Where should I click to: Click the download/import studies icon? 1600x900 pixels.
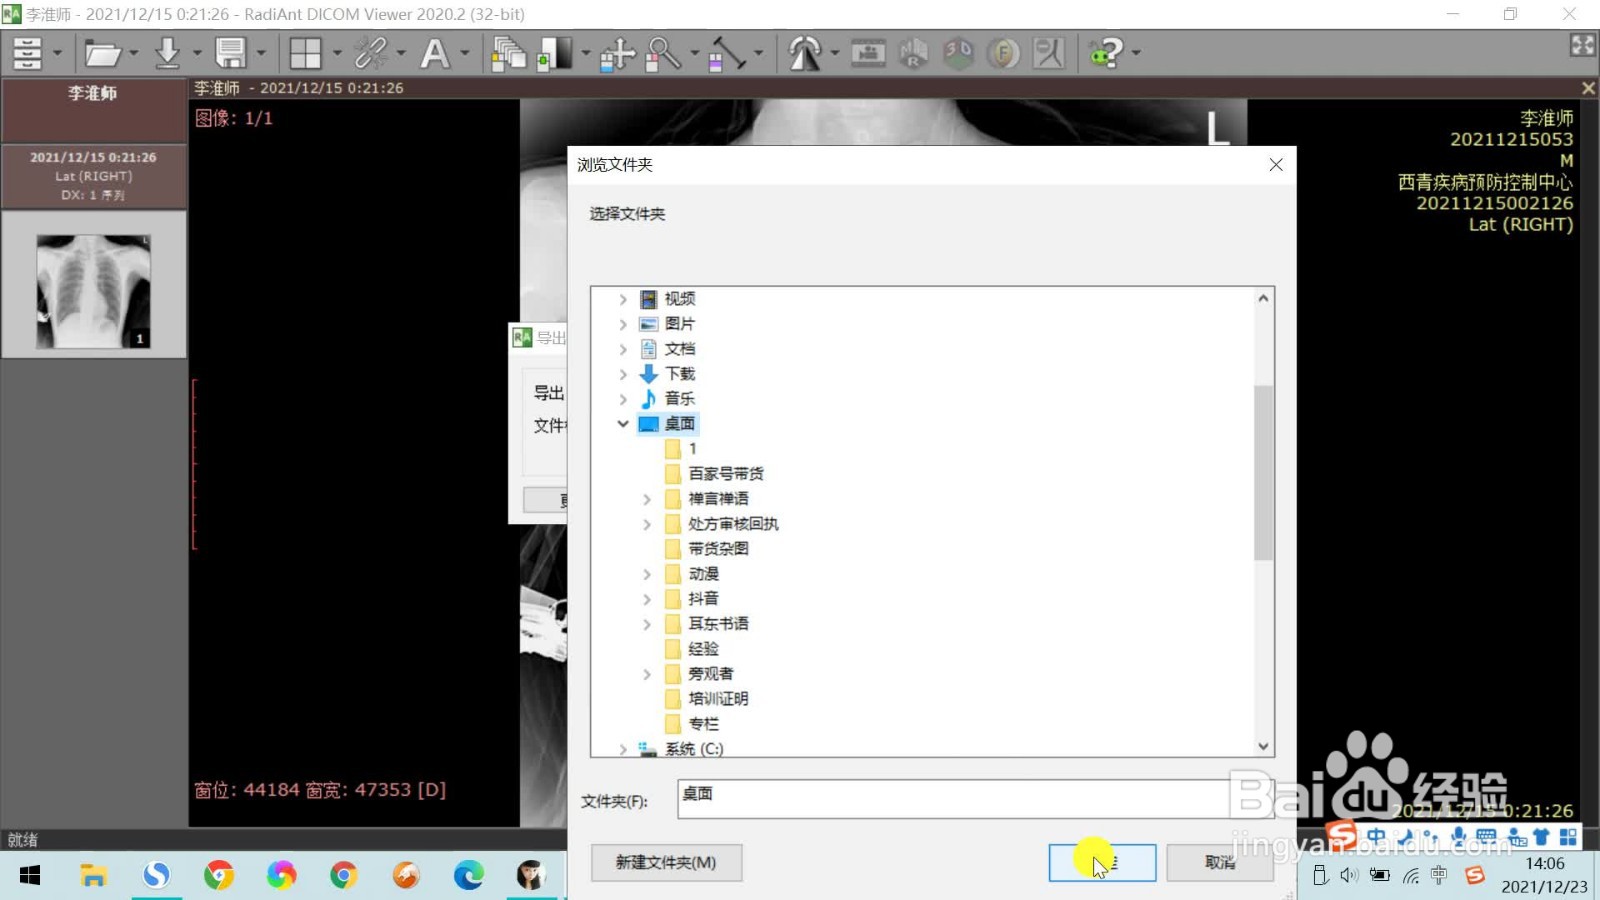(168, 53)
